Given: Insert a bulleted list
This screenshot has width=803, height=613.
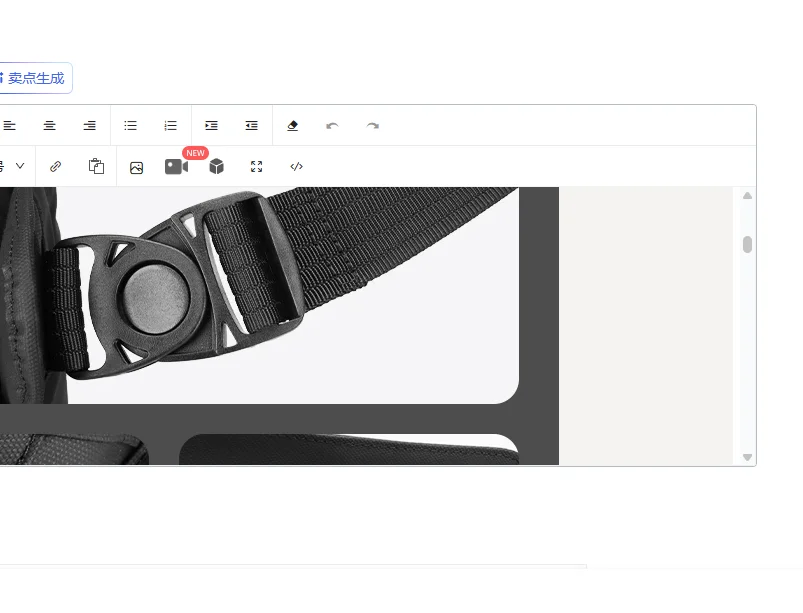Looking at the screenshot, I should click(x=130, y=125).
